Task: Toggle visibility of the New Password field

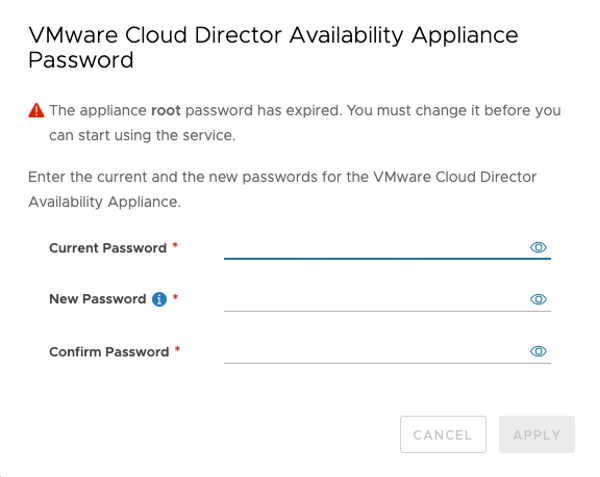Action: (x=538, y=299)
